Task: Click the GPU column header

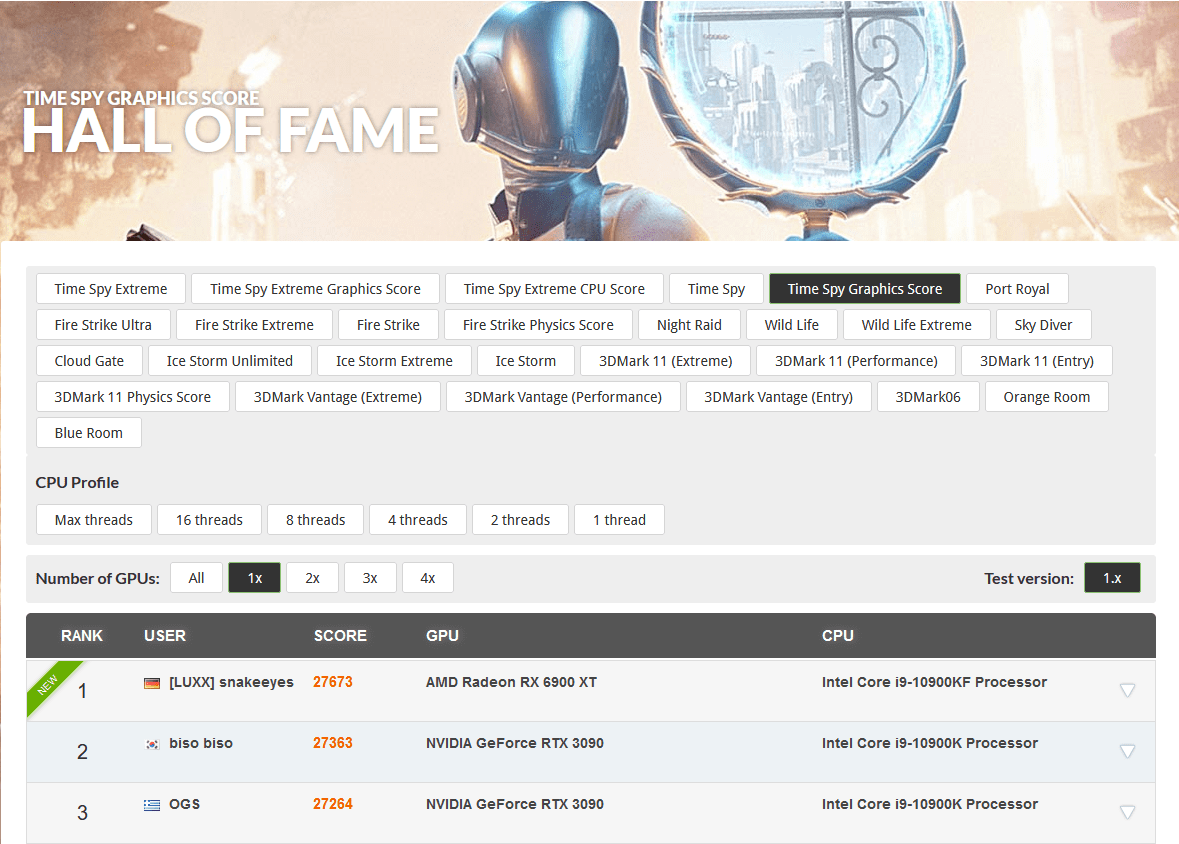Action: click(442, 636)
